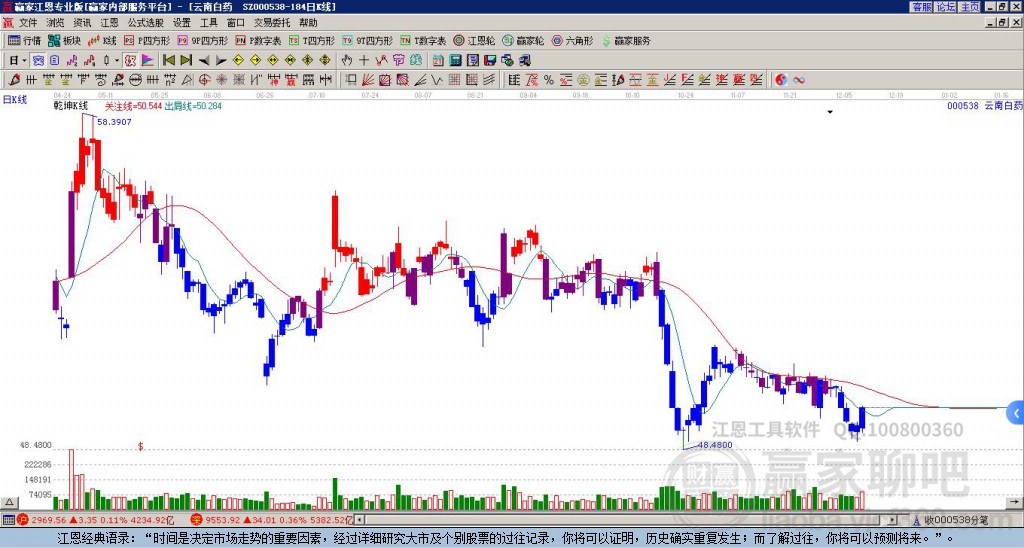Viewport: 1024px width, 548px height.
Task: Select the crosshair cursor tool
Action: 364,61
